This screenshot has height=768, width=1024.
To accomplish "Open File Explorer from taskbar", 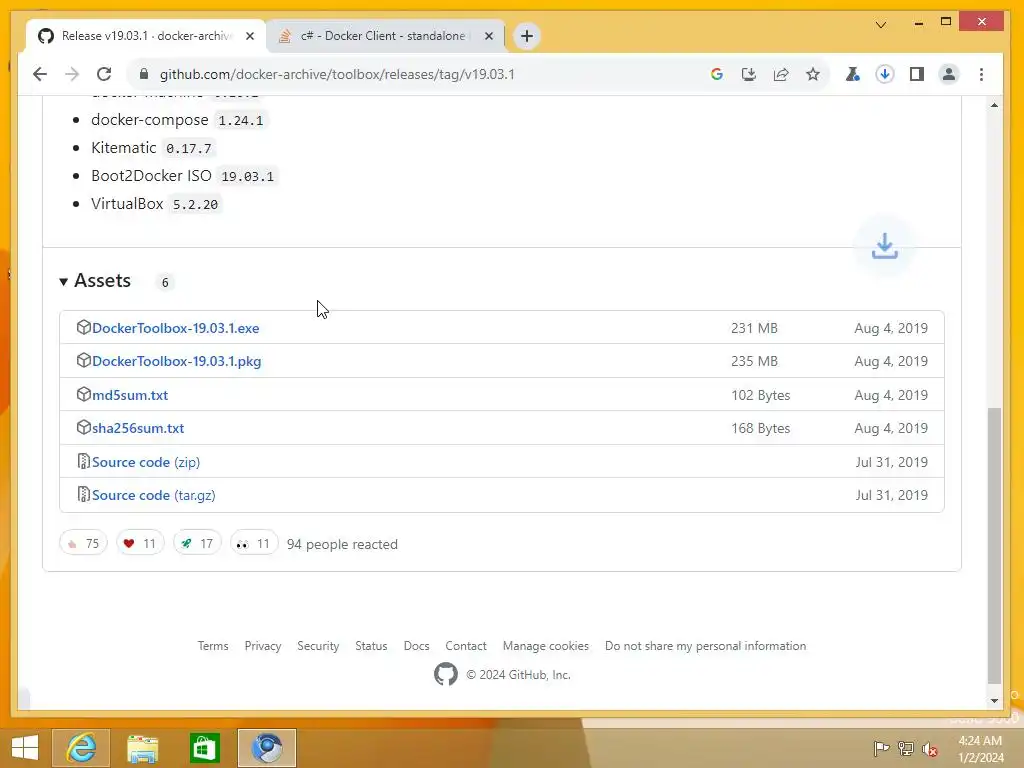I will click(142, 748).
